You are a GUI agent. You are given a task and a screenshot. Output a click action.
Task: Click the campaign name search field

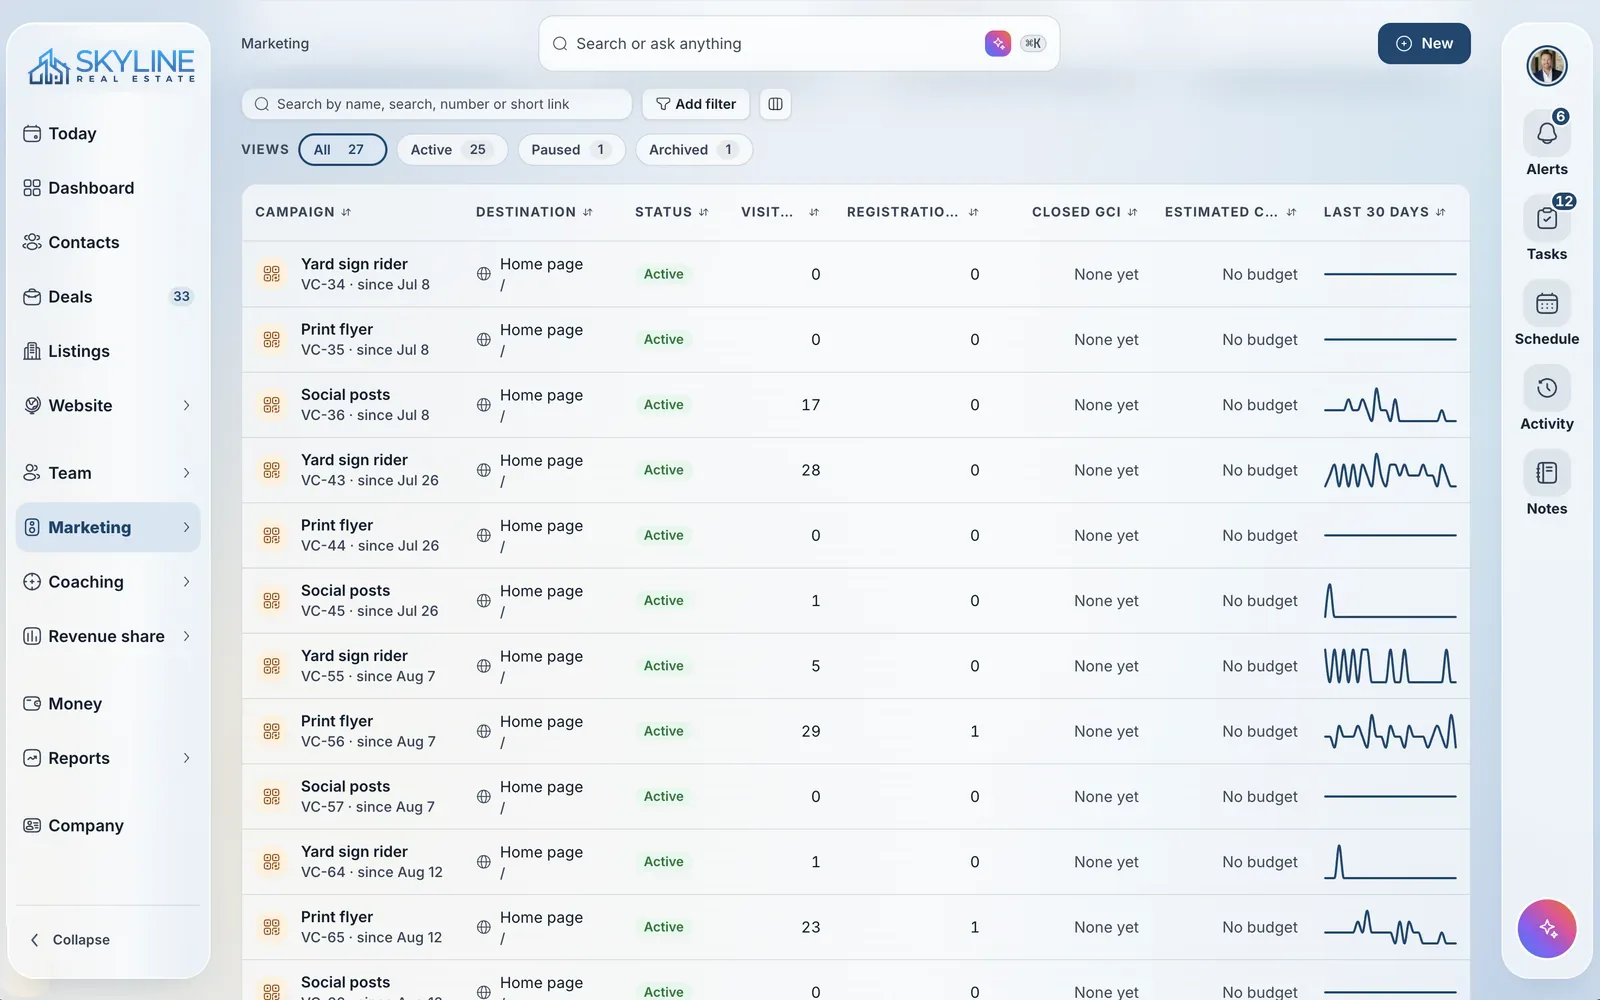[436, 104]
